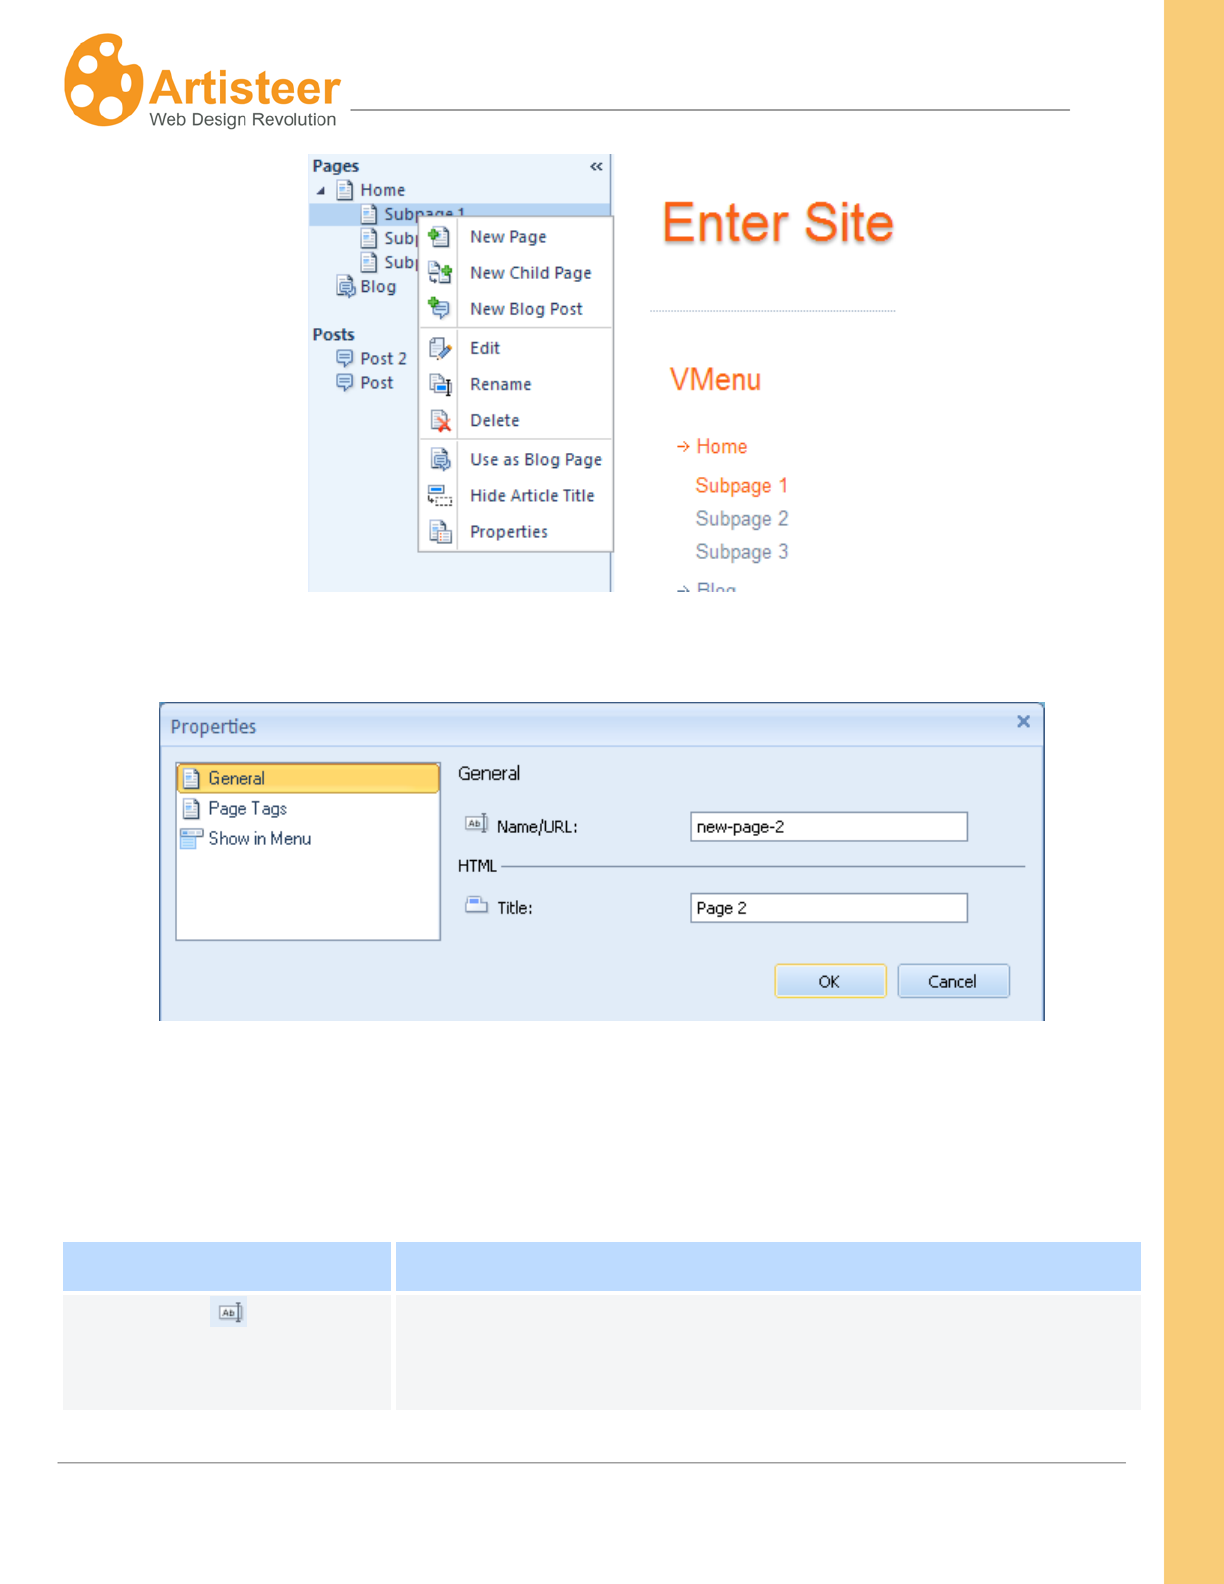Click the Artisteer palette logo

coord(102,80)
